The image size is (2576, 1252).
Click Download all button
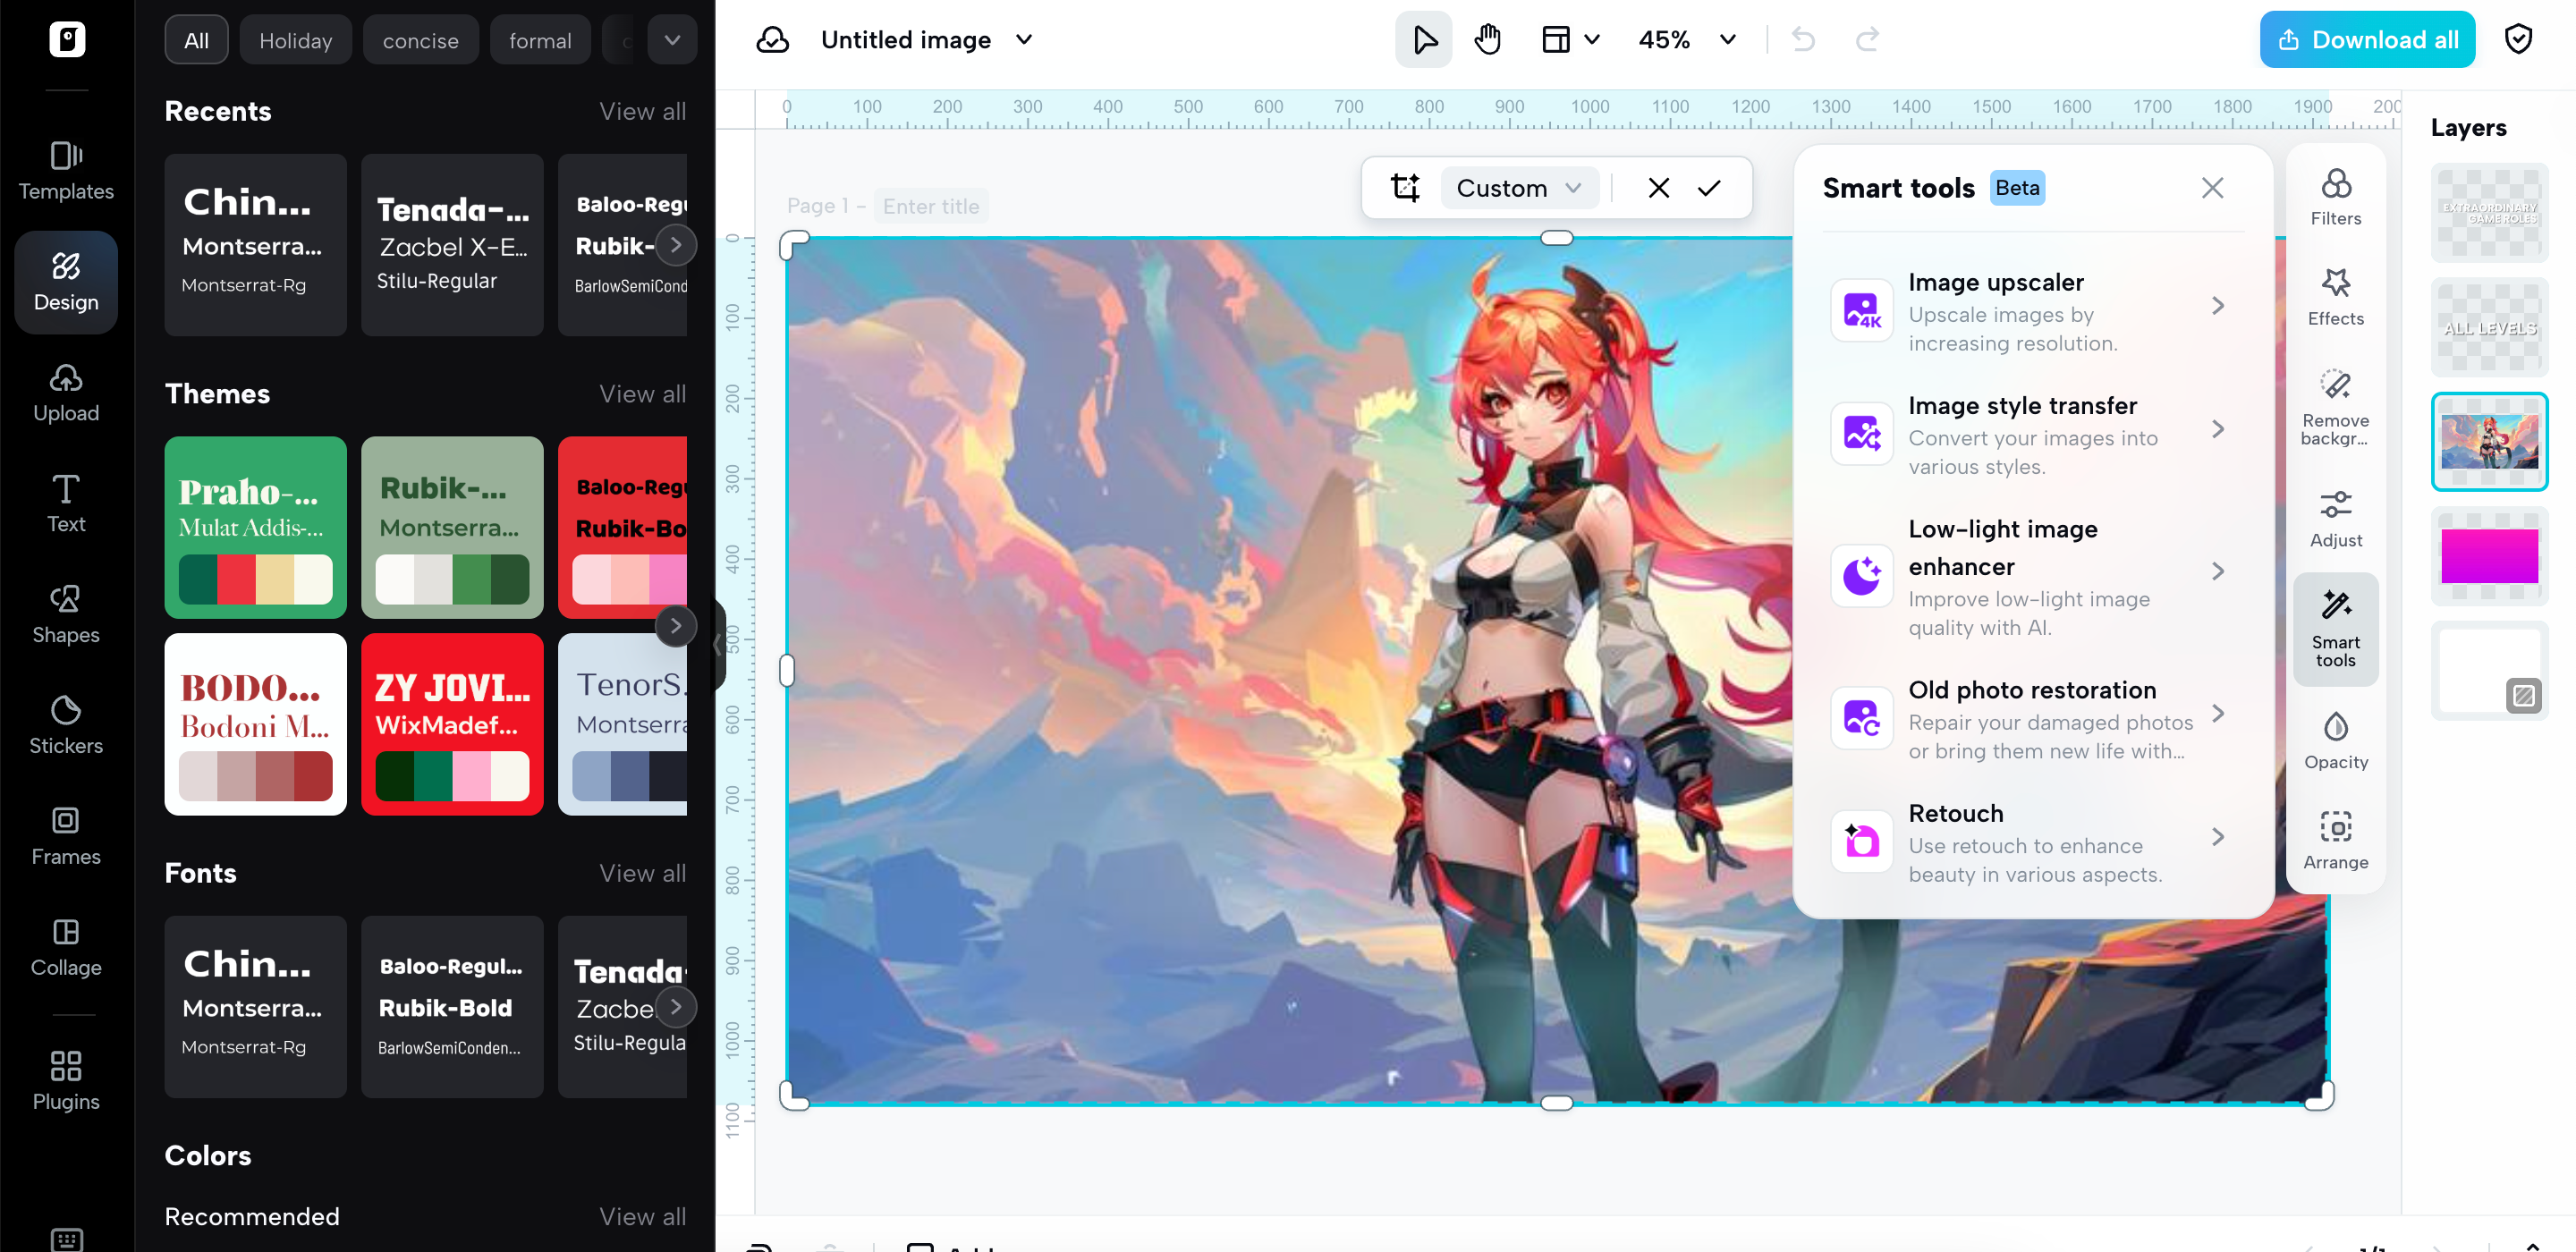[2367, 40]
